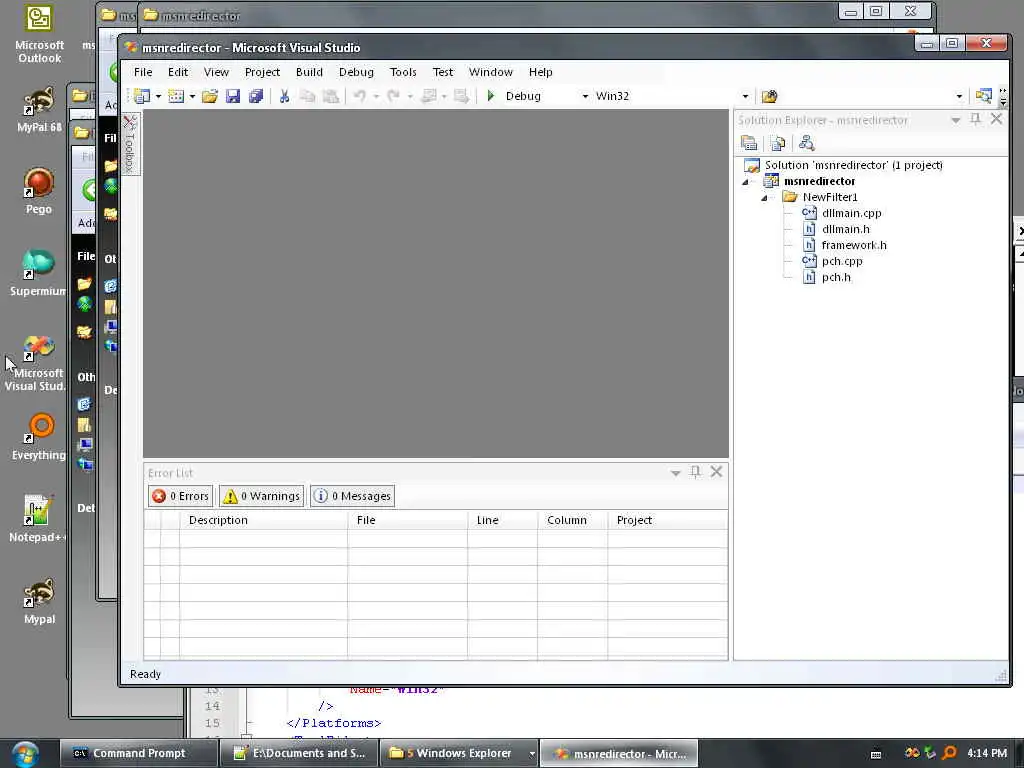This screenshot has width=1024, height=768.
Task: Click the Windows Start orb
Action: (25, 754)
